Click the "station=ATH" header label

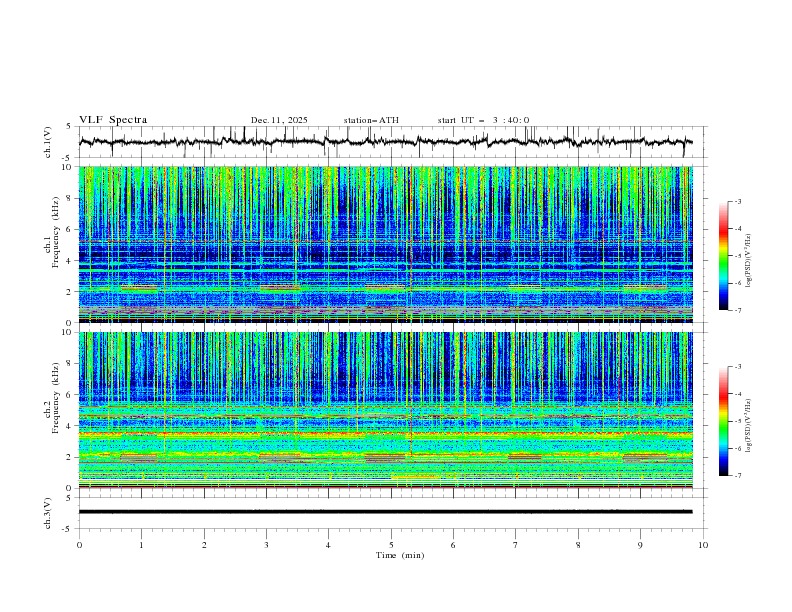tap(371, 120)
